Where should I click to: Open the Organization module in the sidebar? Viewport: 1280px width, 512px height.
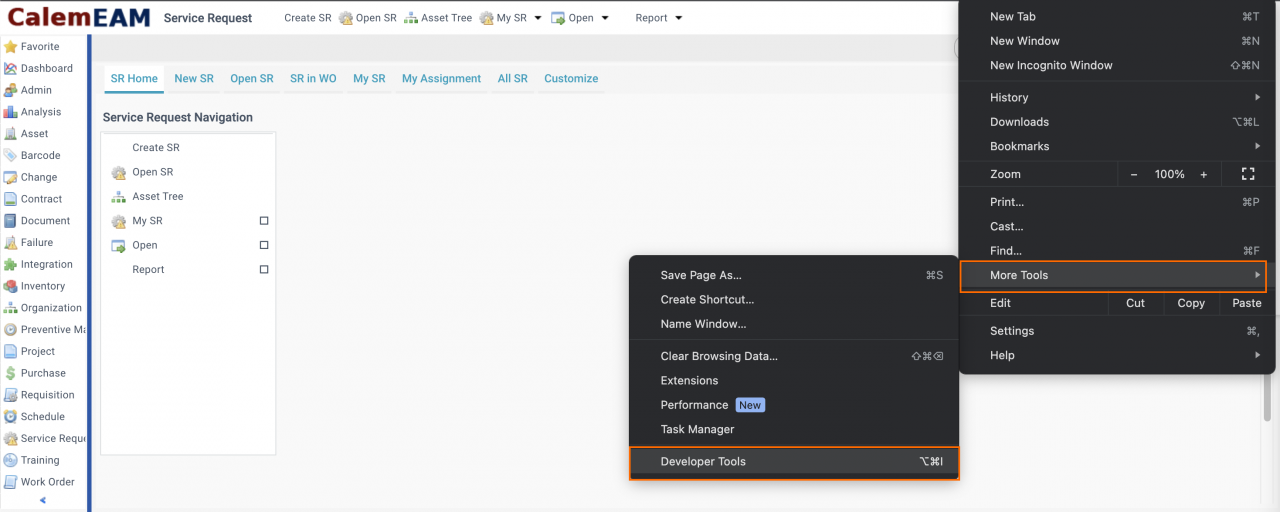coord(43,308)
